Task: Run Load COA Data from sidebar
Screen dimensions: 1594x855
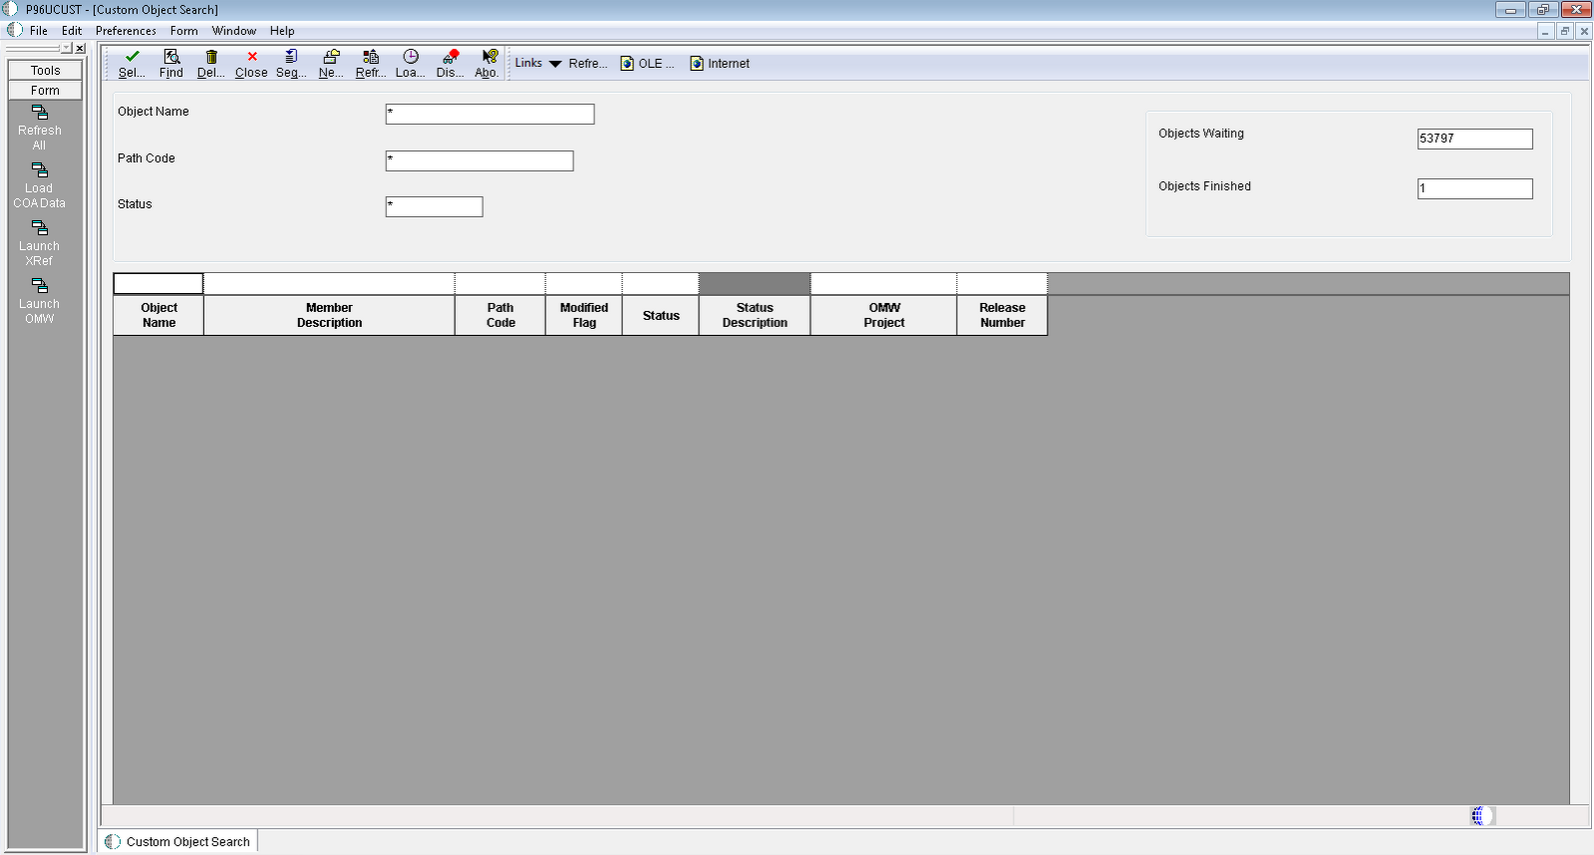Action: click(40, 186)
